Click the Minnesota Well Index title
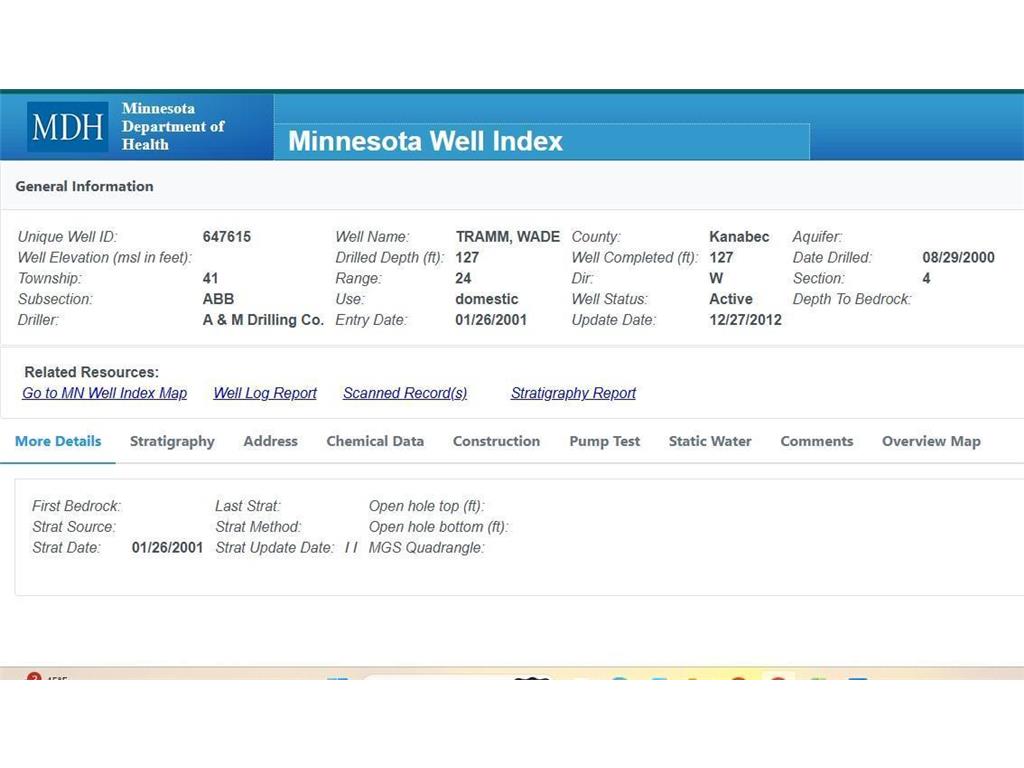Image resolution: width=1024 pixels, height=768 pixels. [x=425, y=141]
